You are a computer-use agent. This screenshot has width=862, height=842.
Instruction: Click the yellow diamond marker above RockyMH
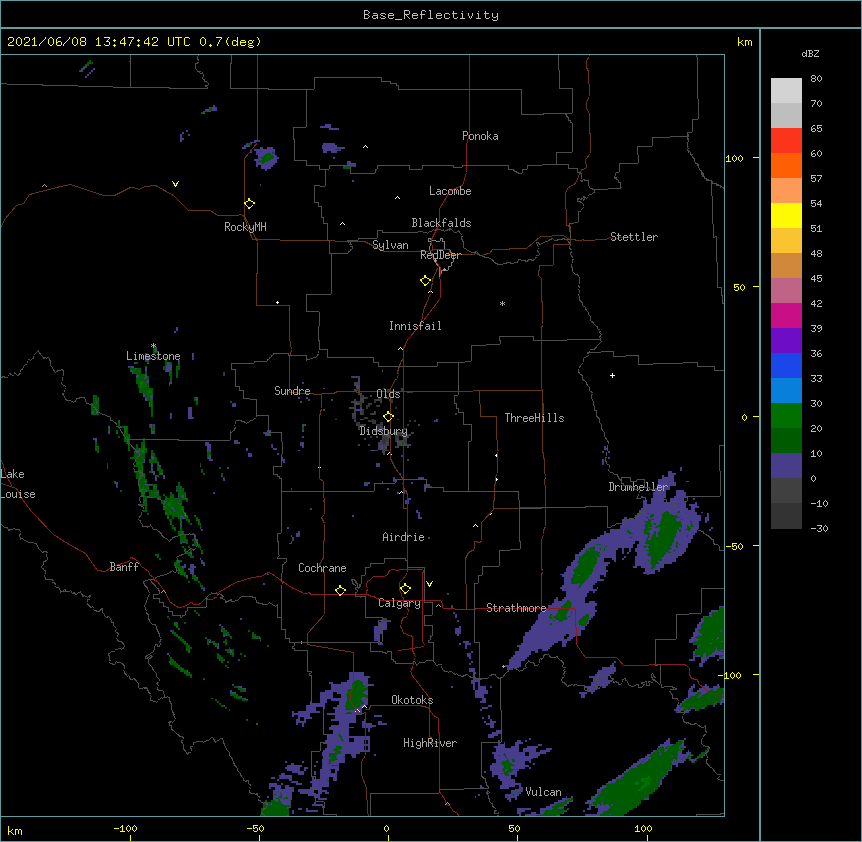[x=249, y=204]
